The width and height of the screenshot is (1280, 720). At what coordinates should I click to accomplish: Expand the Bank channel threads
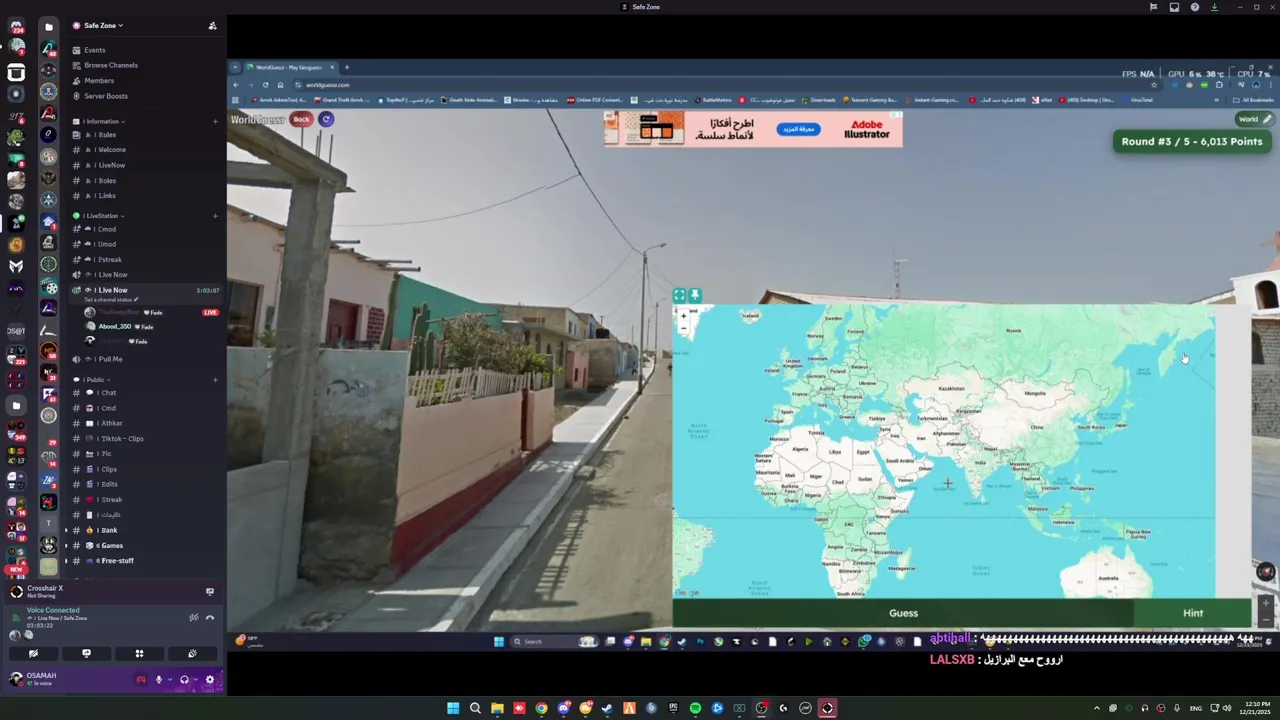67,530
